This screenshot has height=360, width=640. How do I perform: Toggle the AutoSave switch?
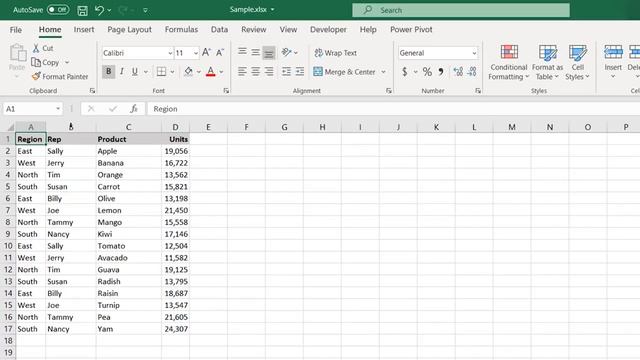(x=58, y=9)
